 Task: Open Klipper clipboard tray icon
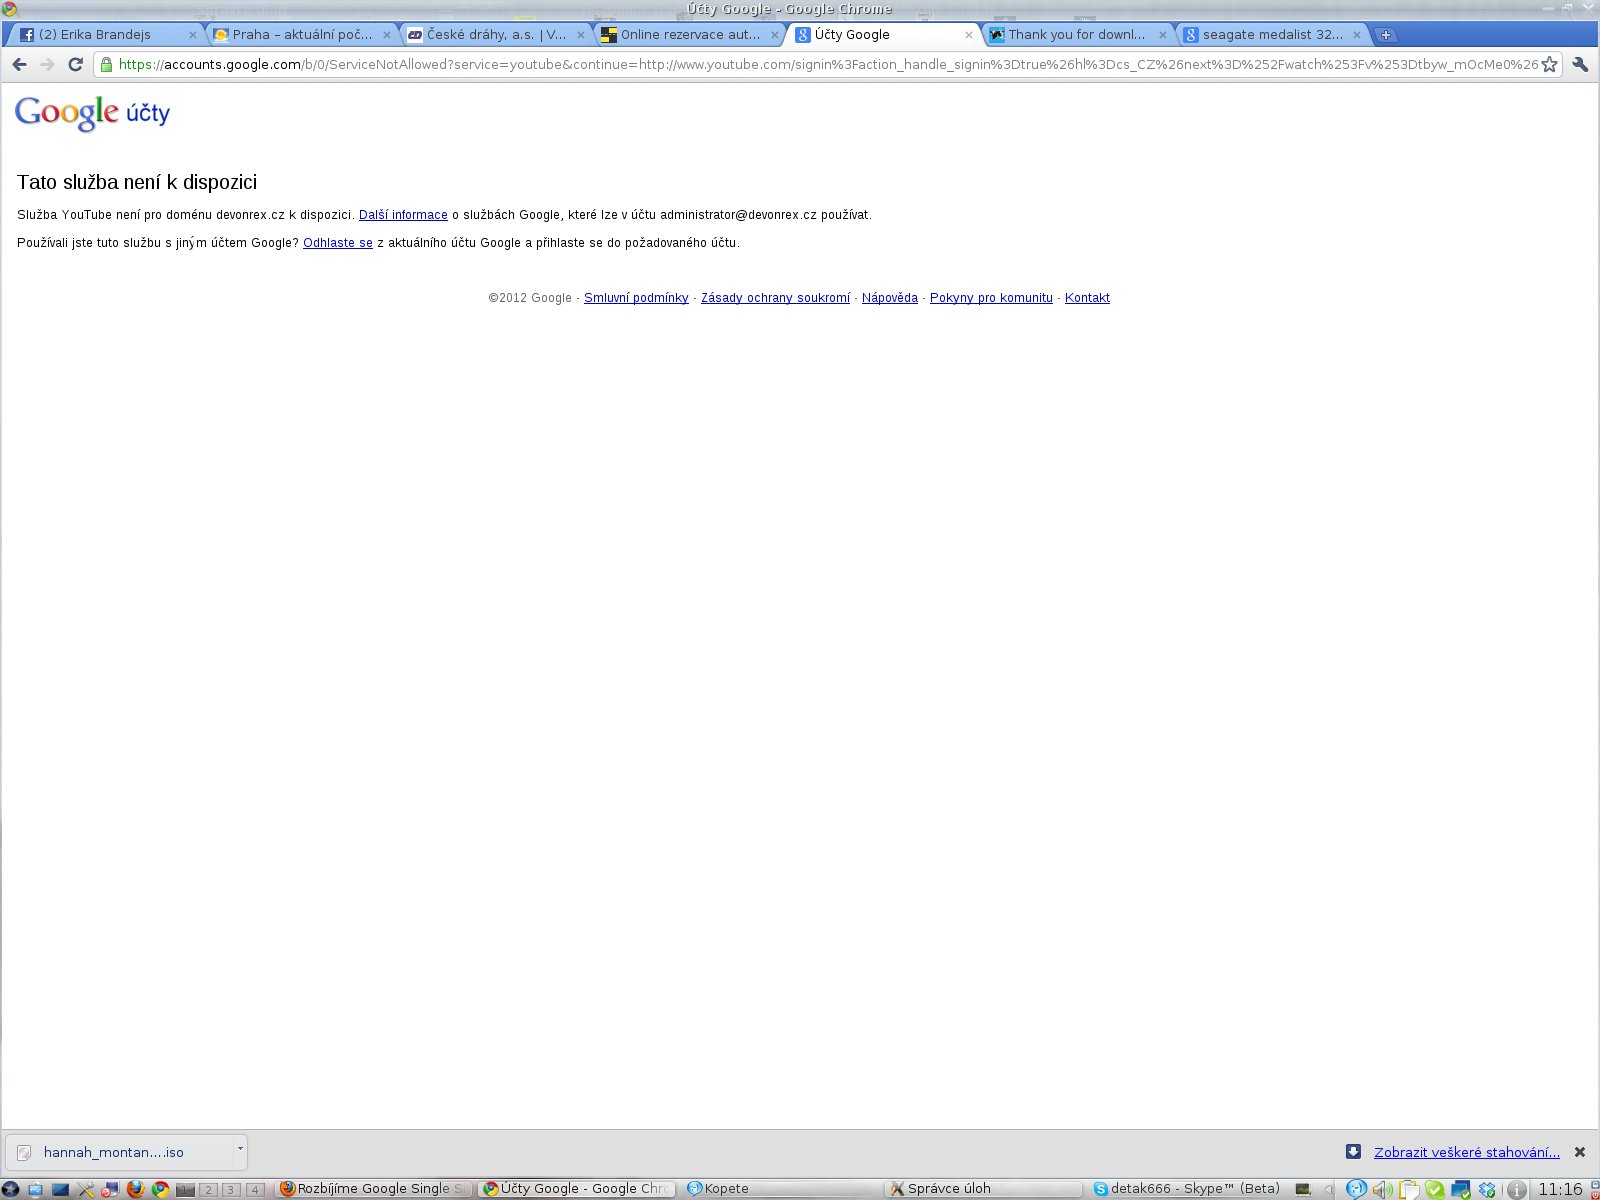point(1409,1189)
